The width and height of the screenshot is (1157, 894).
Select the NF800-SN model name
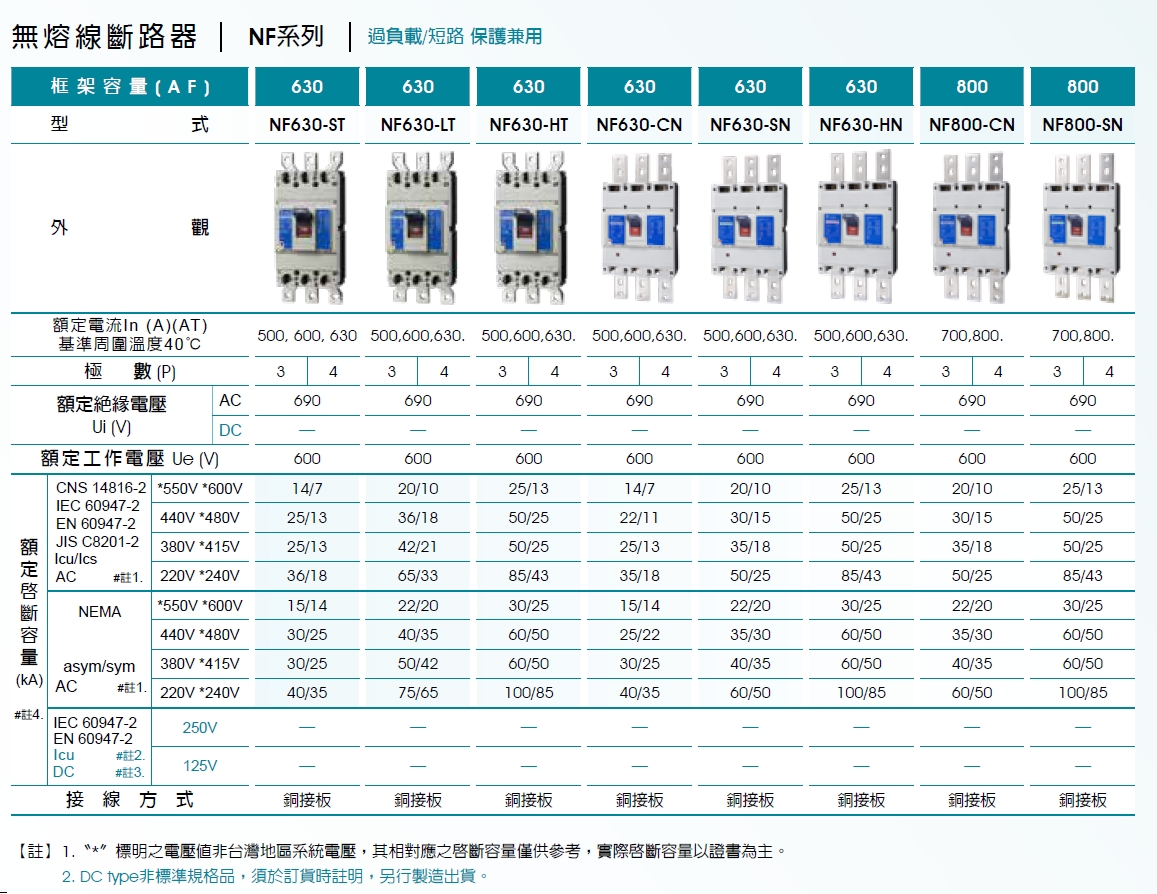[1082, 125]
